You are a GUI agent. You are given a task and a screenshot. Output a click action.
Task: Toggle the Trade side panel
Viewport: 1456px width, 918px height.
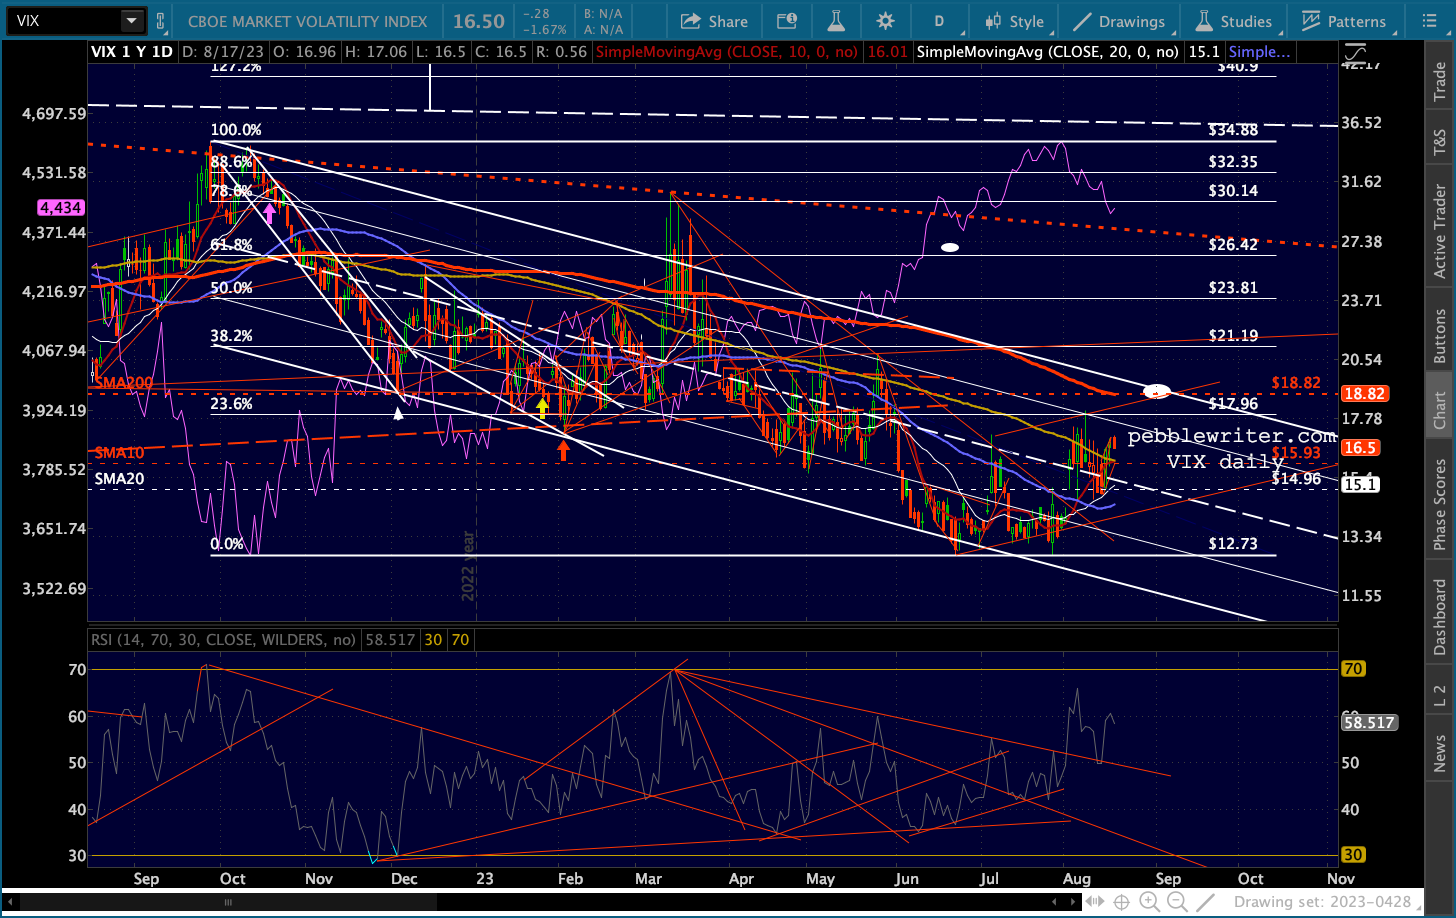pyautogui.click(x=1440, y=82)
